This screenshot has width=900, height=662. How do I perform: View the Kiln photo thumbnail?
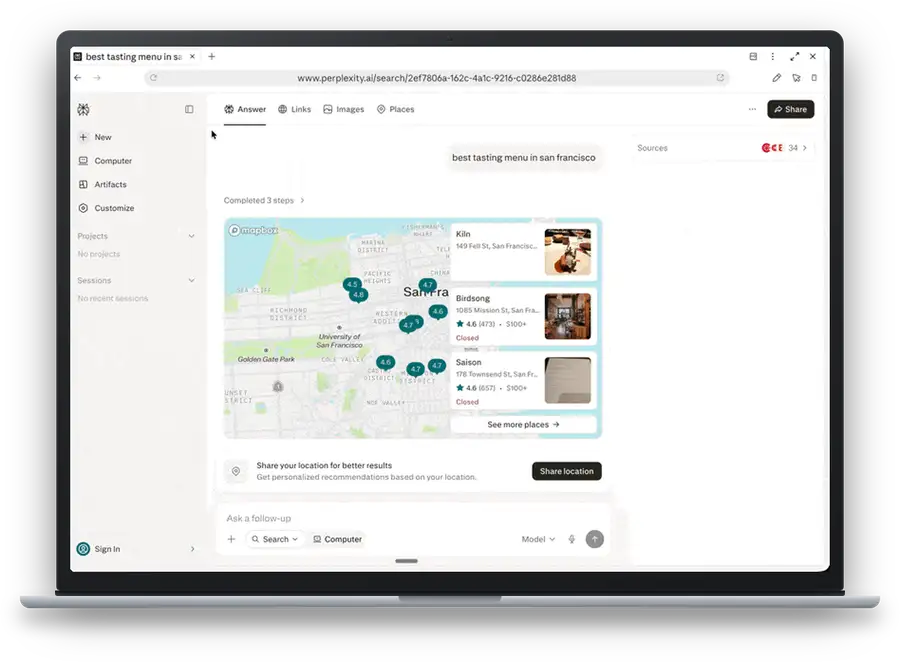pyautogui.click(x=568, y=251)
